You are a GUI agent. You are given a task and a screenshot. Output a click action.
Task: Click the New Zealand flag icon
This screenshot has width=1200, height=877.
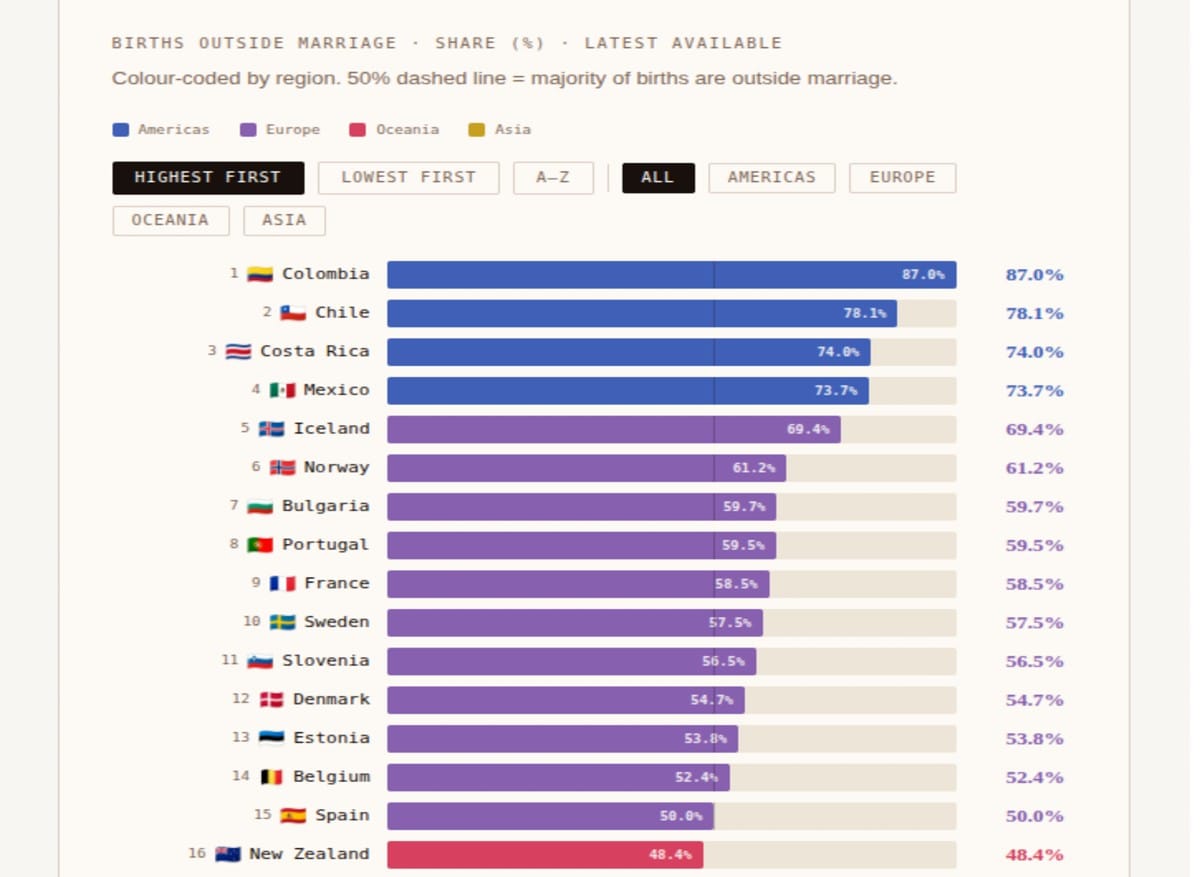tap(228, 854)
